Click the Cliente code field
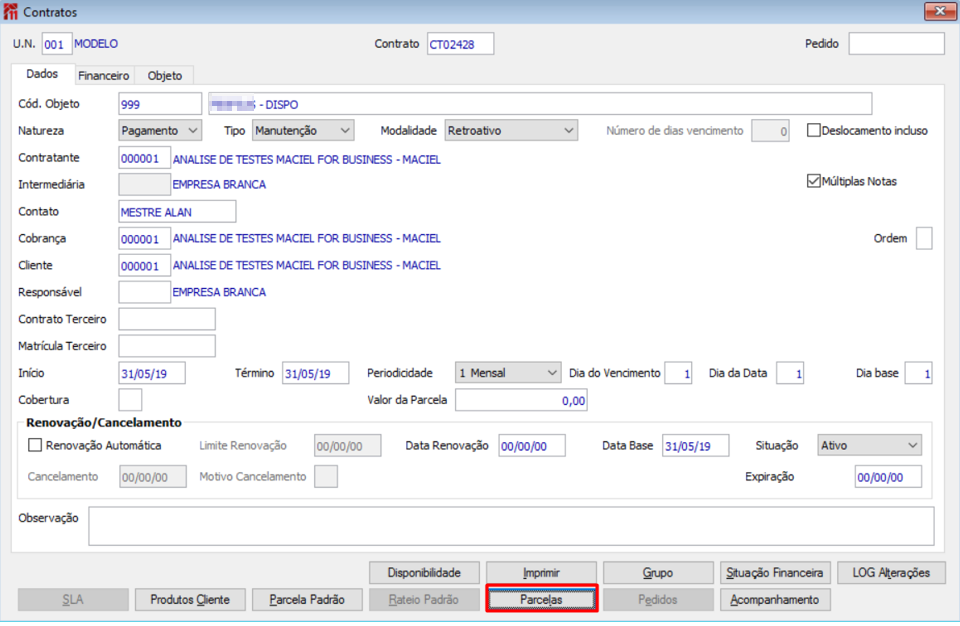960x626 pixels. (144, 266)
